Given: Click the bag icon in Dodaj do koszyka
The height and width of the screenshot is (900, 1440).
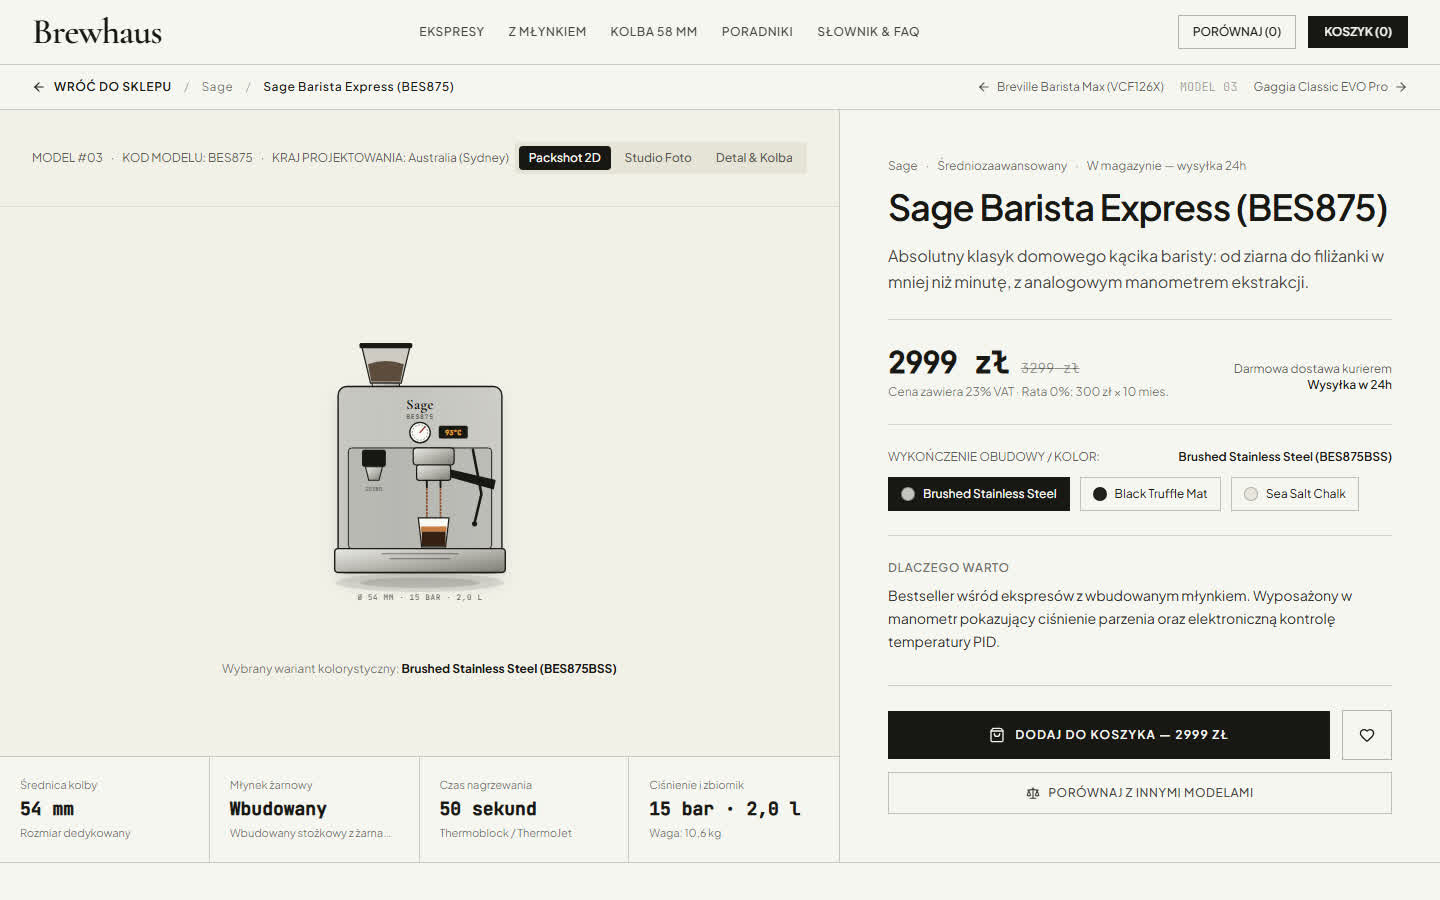Looking at the screenshot, I should pos(997,735).
